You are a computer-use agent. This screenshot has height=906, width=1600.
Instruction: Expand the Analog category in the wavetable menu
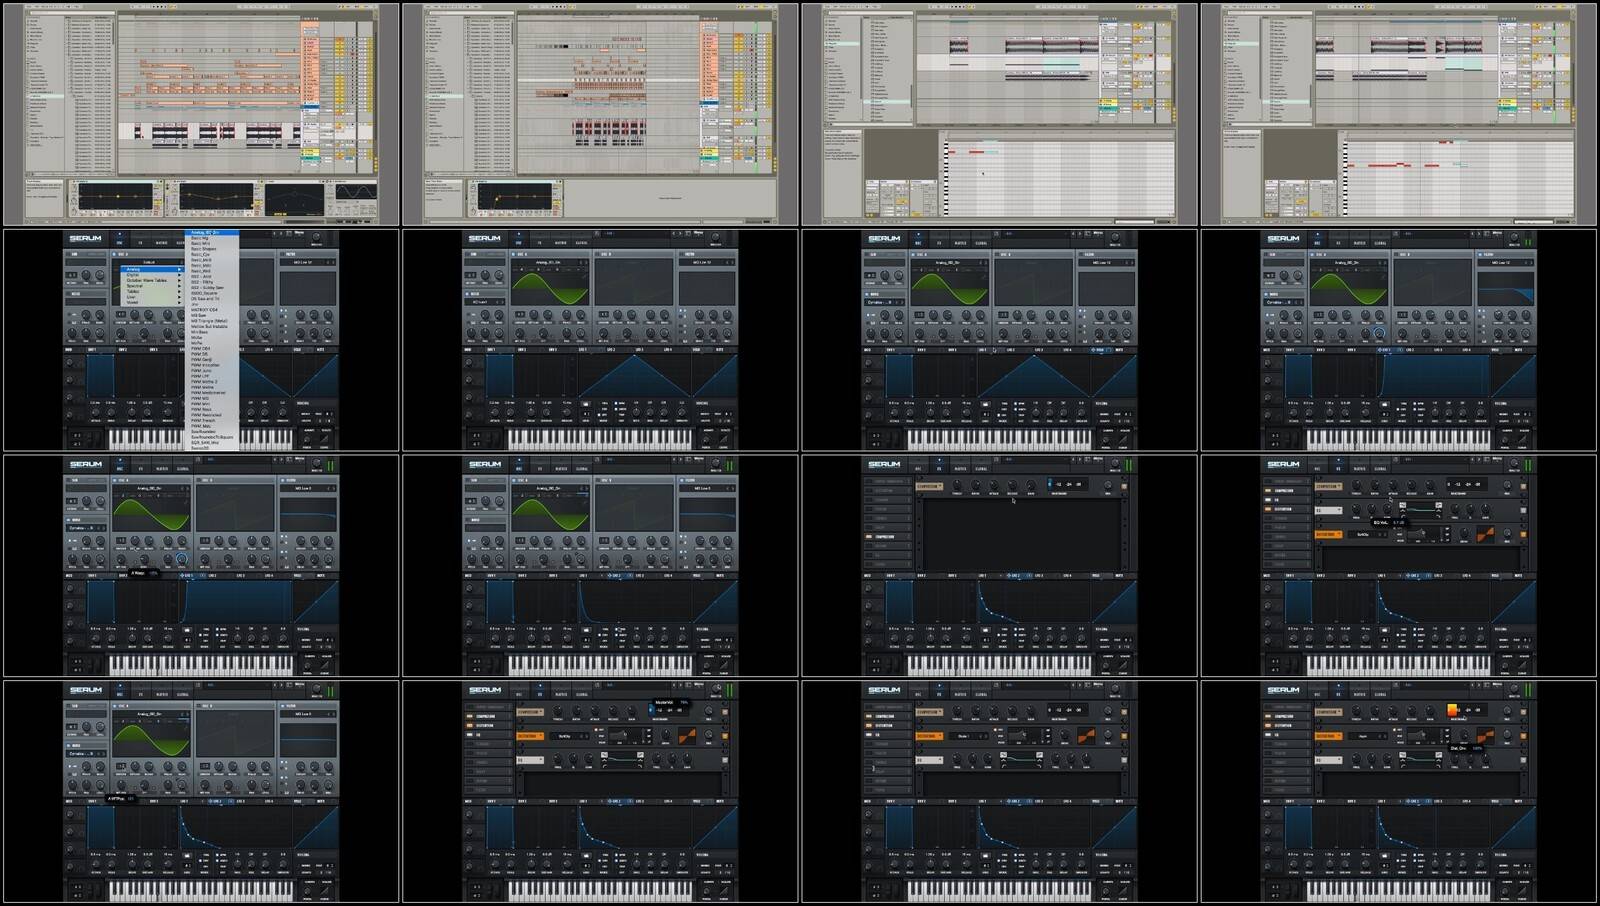(x=152, y=269)
